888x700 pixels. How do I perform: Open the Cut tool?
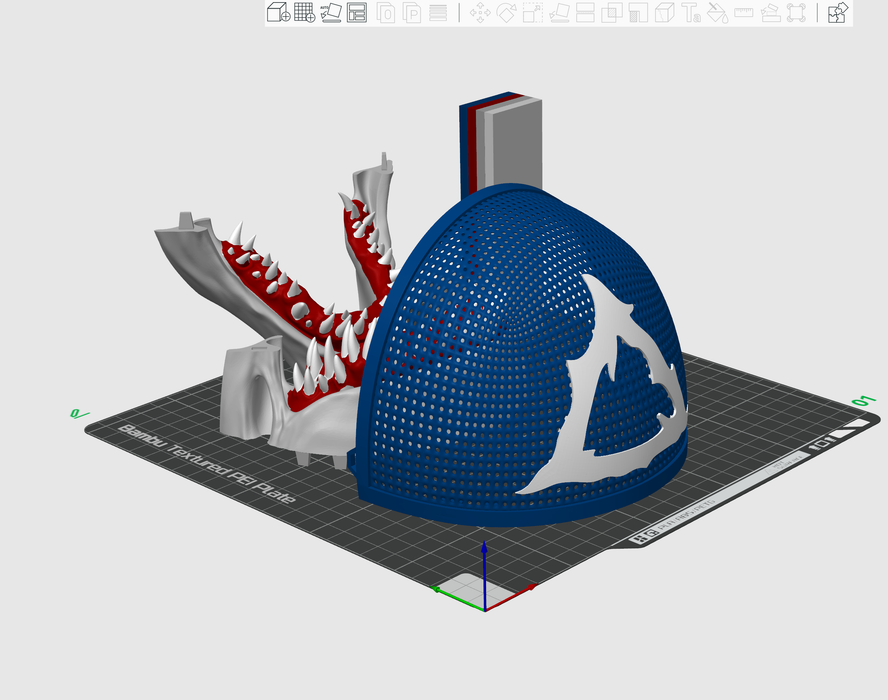pyautogui.click(x=586, y=13)
